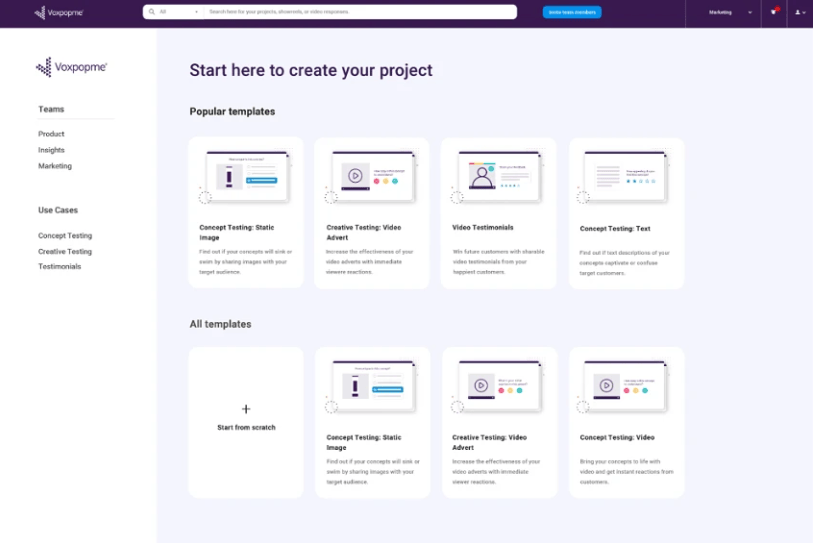Open the 'All' search filter dropdown
Screen dimensions: 813x543
[x=178, y=11]
